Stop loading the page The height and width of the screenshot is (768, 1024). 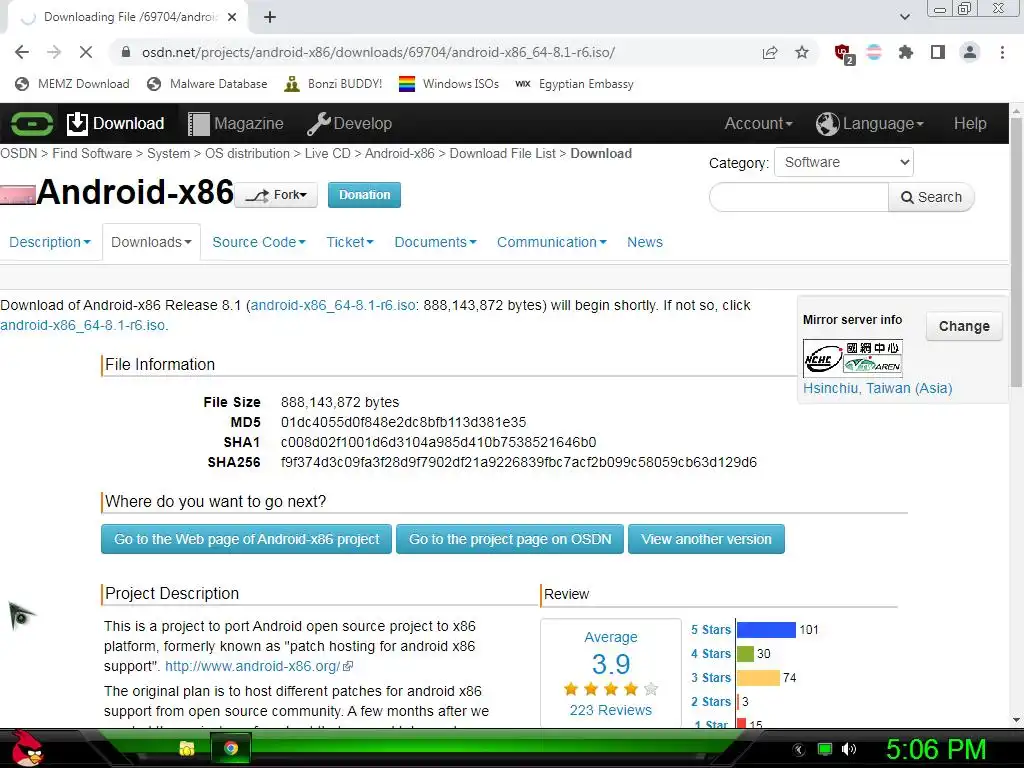tap(86, 52)
